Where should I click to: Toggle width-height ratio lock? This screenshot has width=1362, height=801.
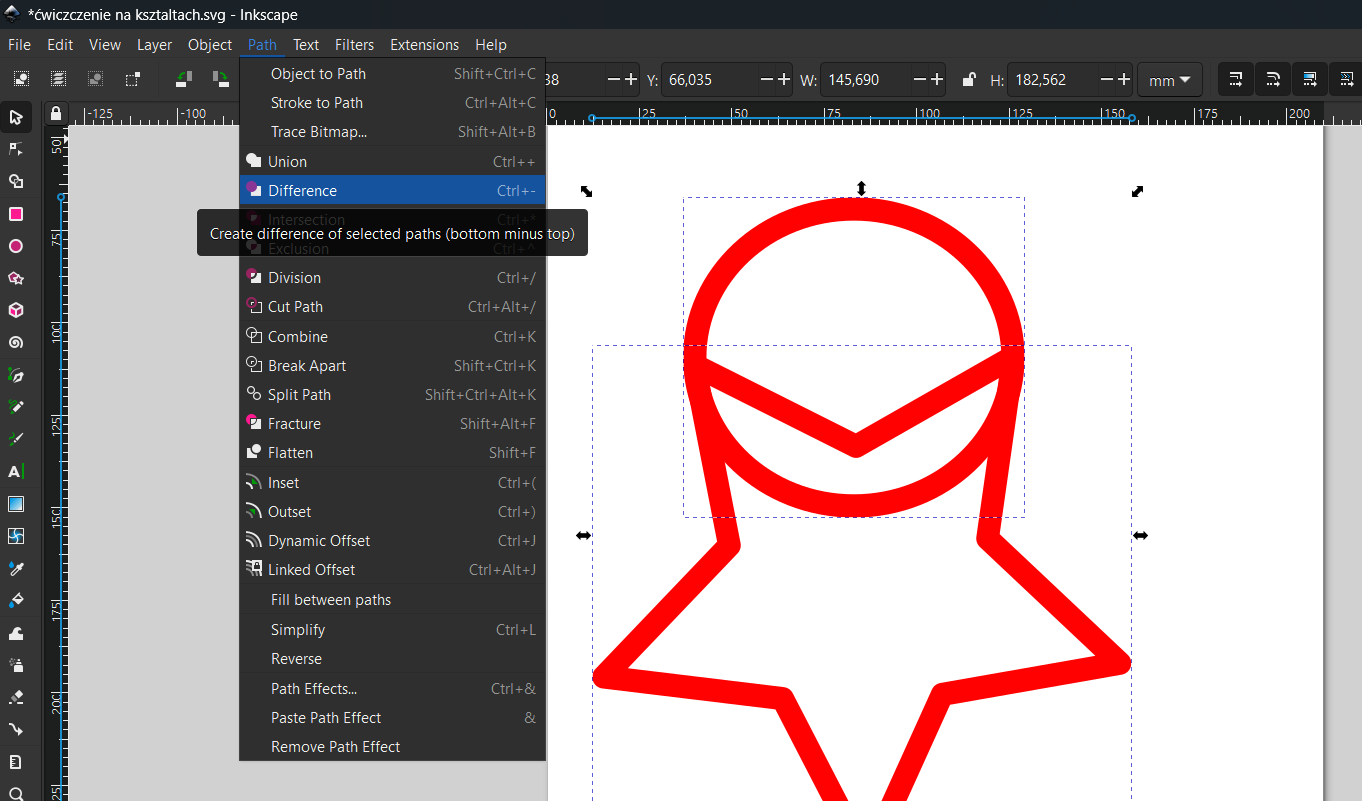(x=968, y=80)
